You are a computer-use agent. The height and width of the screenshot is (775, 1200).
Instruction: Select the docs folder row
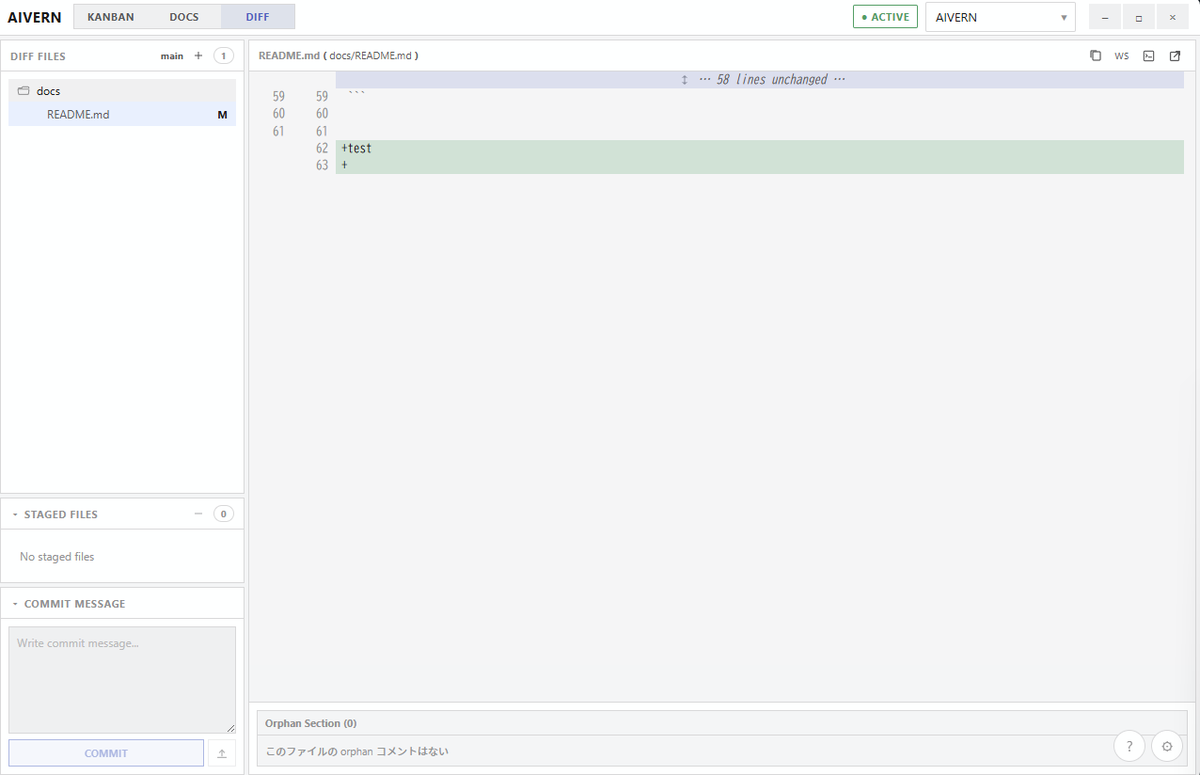tap(122, 91)
